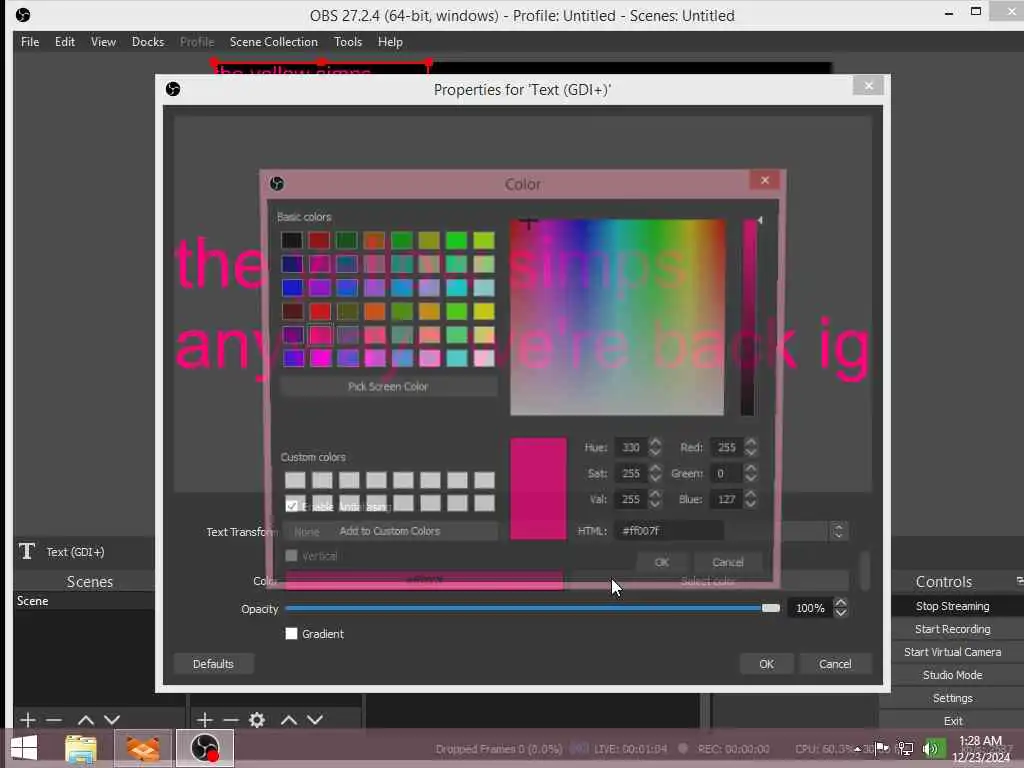Click OBS logo icon in main title bar
Viewport: 1024px width, 768px height.
click(23, 14)
